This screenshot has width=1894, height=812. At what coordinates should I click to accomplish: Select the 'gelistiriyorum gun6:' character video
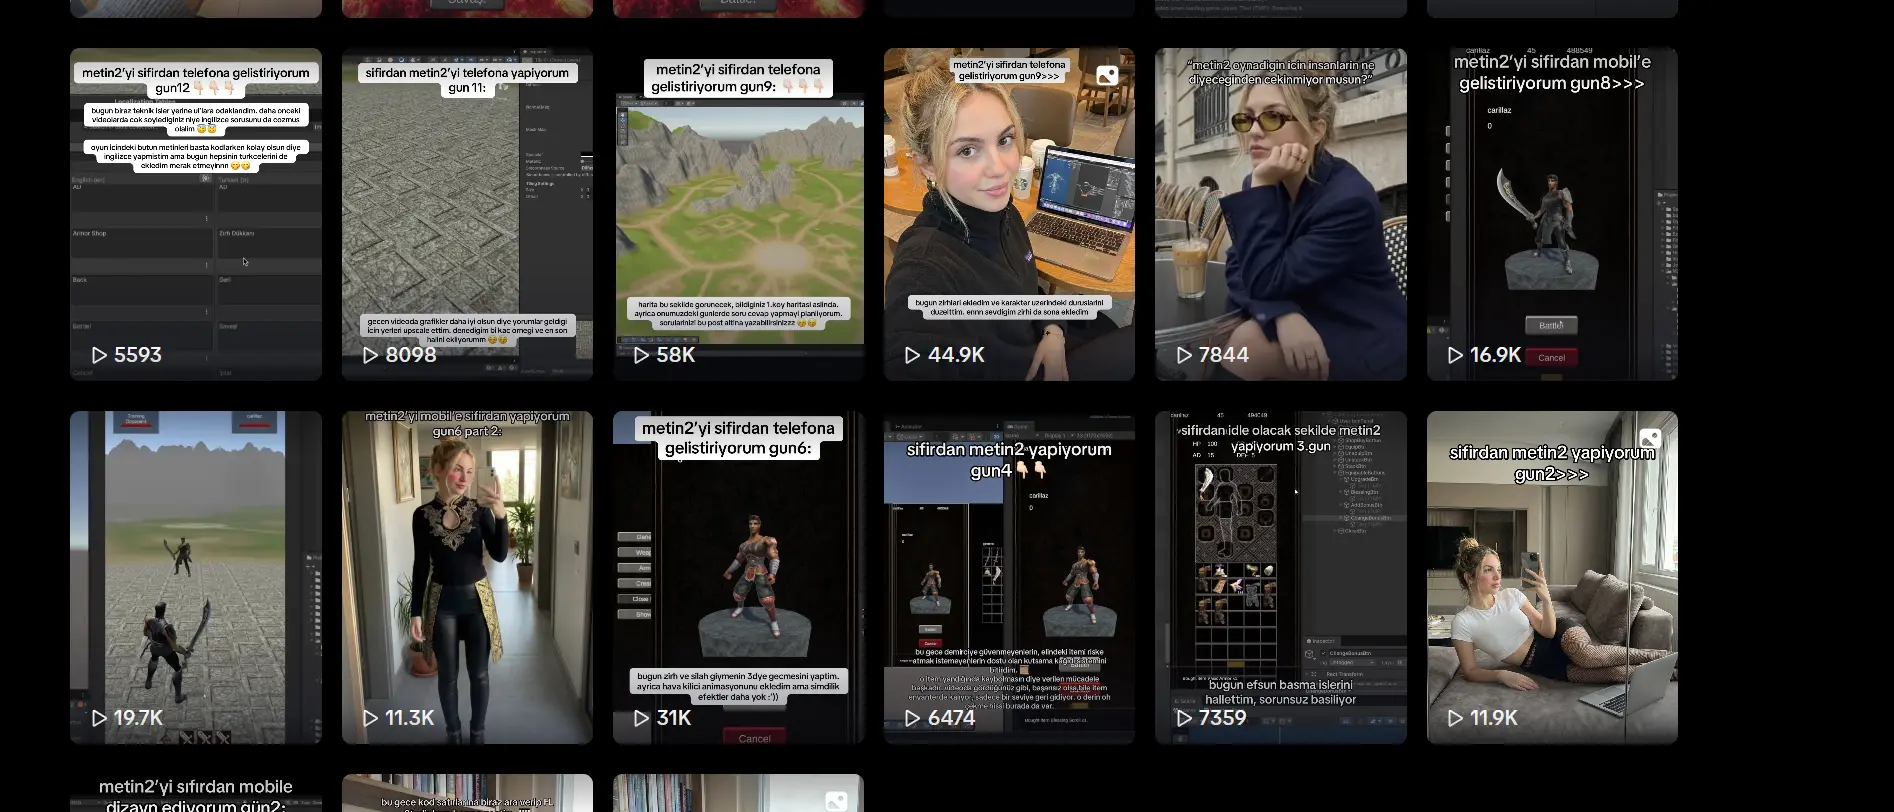(x=738, y=577)
